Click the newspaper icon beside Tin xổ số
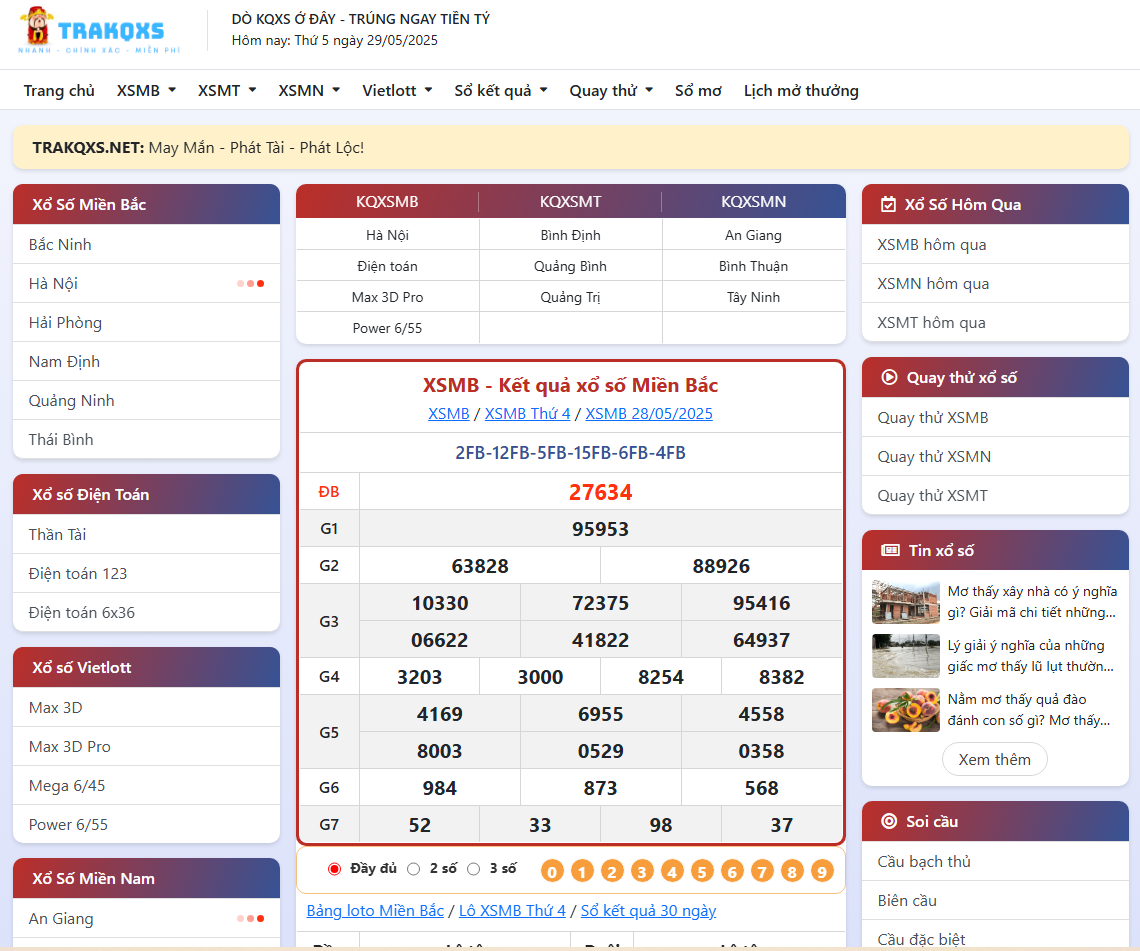This screenshot has width=1140, height=951. [889, 551]
